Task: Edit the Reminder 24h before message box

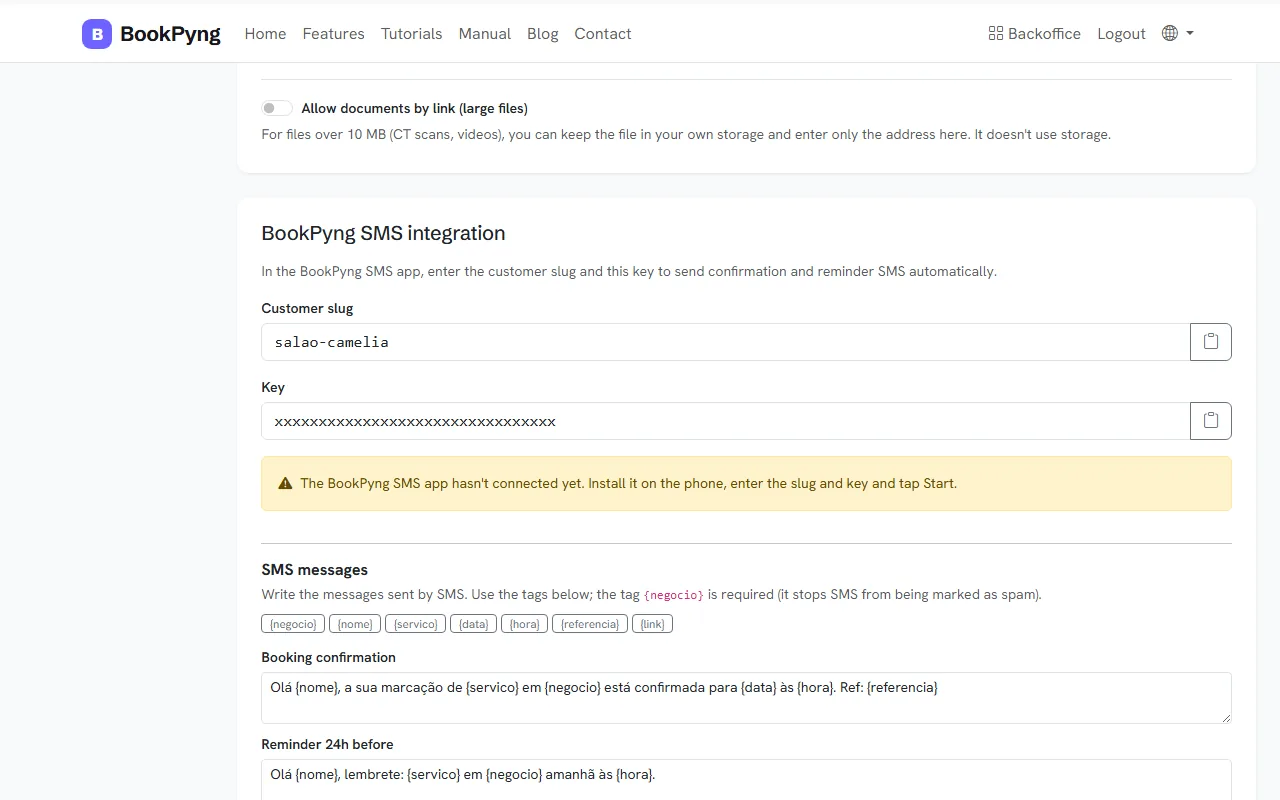Action: point(746,780)
